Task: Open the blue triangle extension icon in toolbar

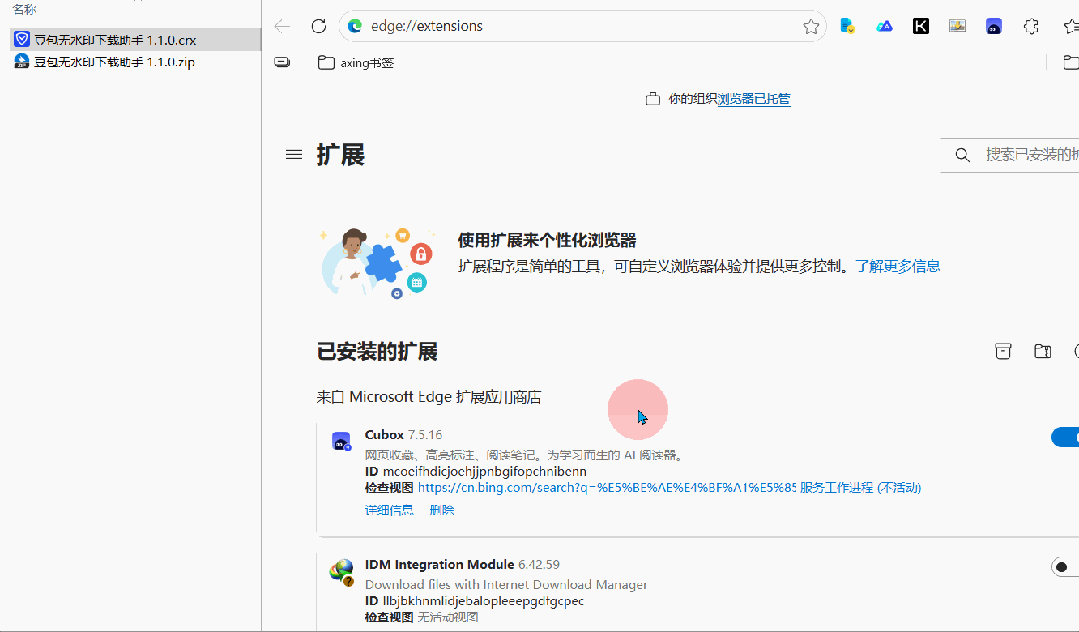Action: (884, 26)
